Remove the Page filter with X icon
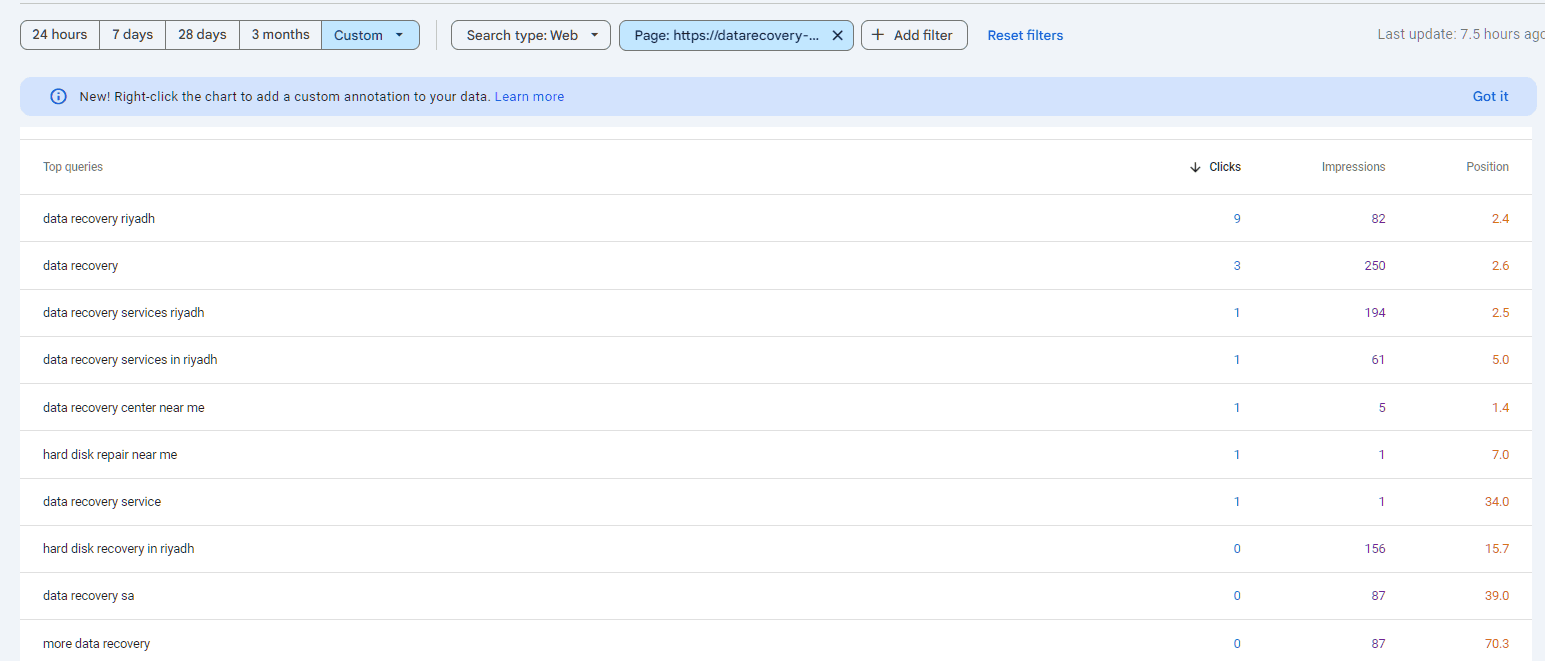Screen dimensions: 1545x661 pyautogui.click(x=837, y=35)
